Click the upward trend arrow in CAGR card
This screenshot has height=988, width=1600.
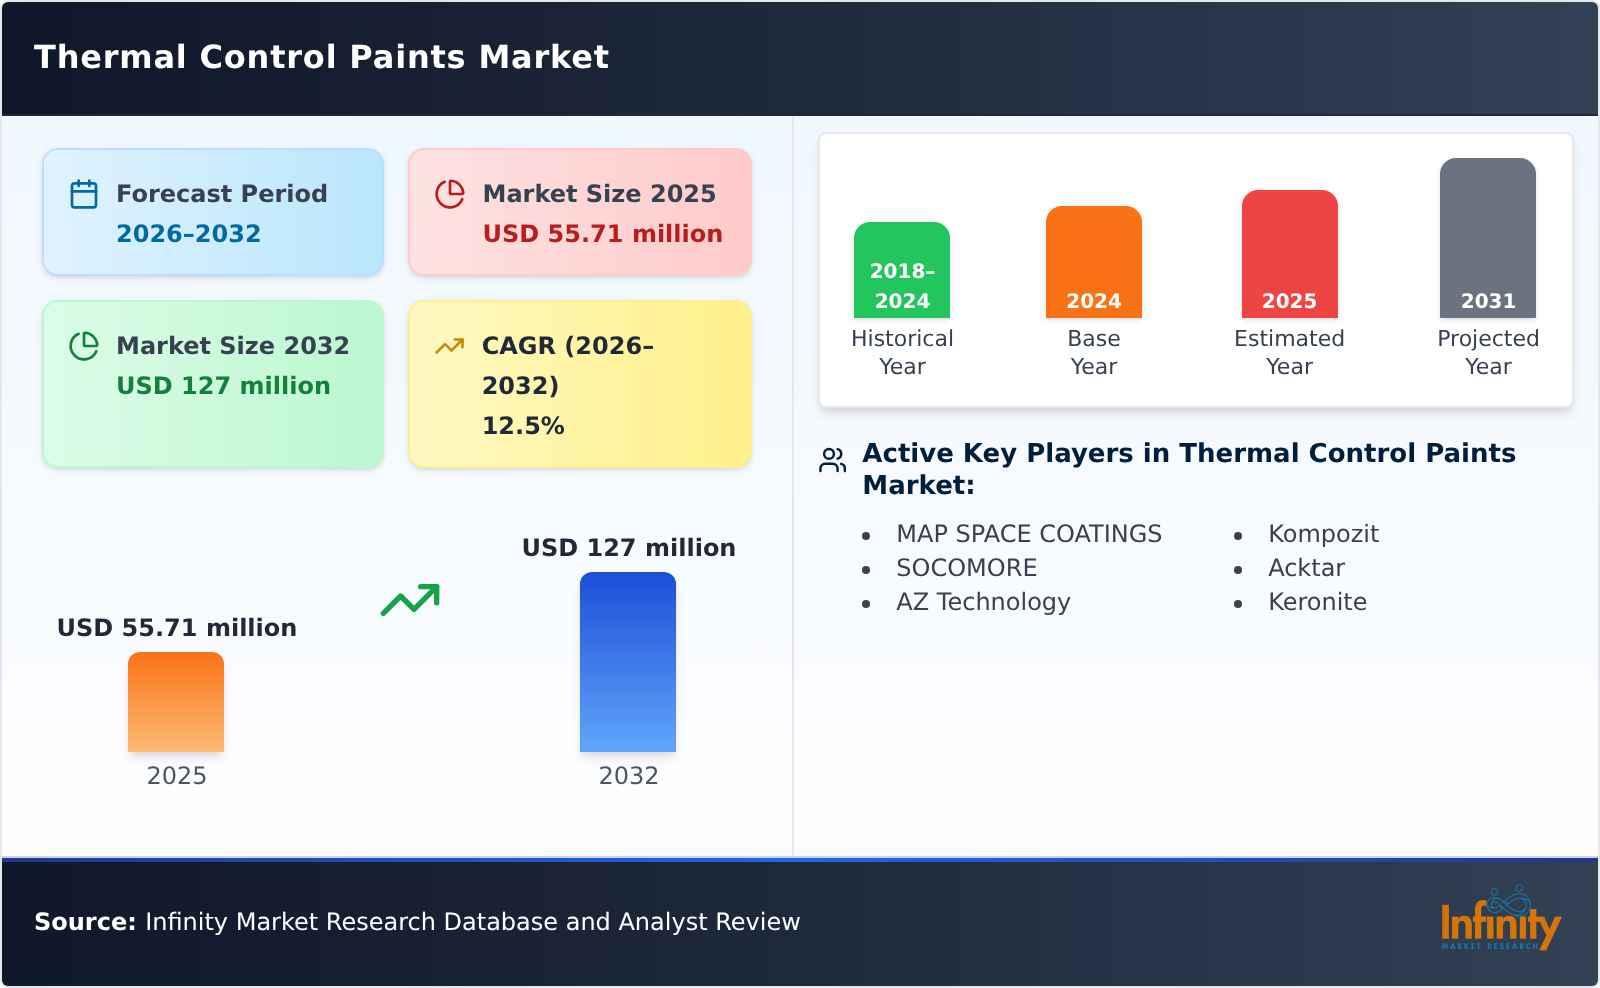click(x=450, y=345)
